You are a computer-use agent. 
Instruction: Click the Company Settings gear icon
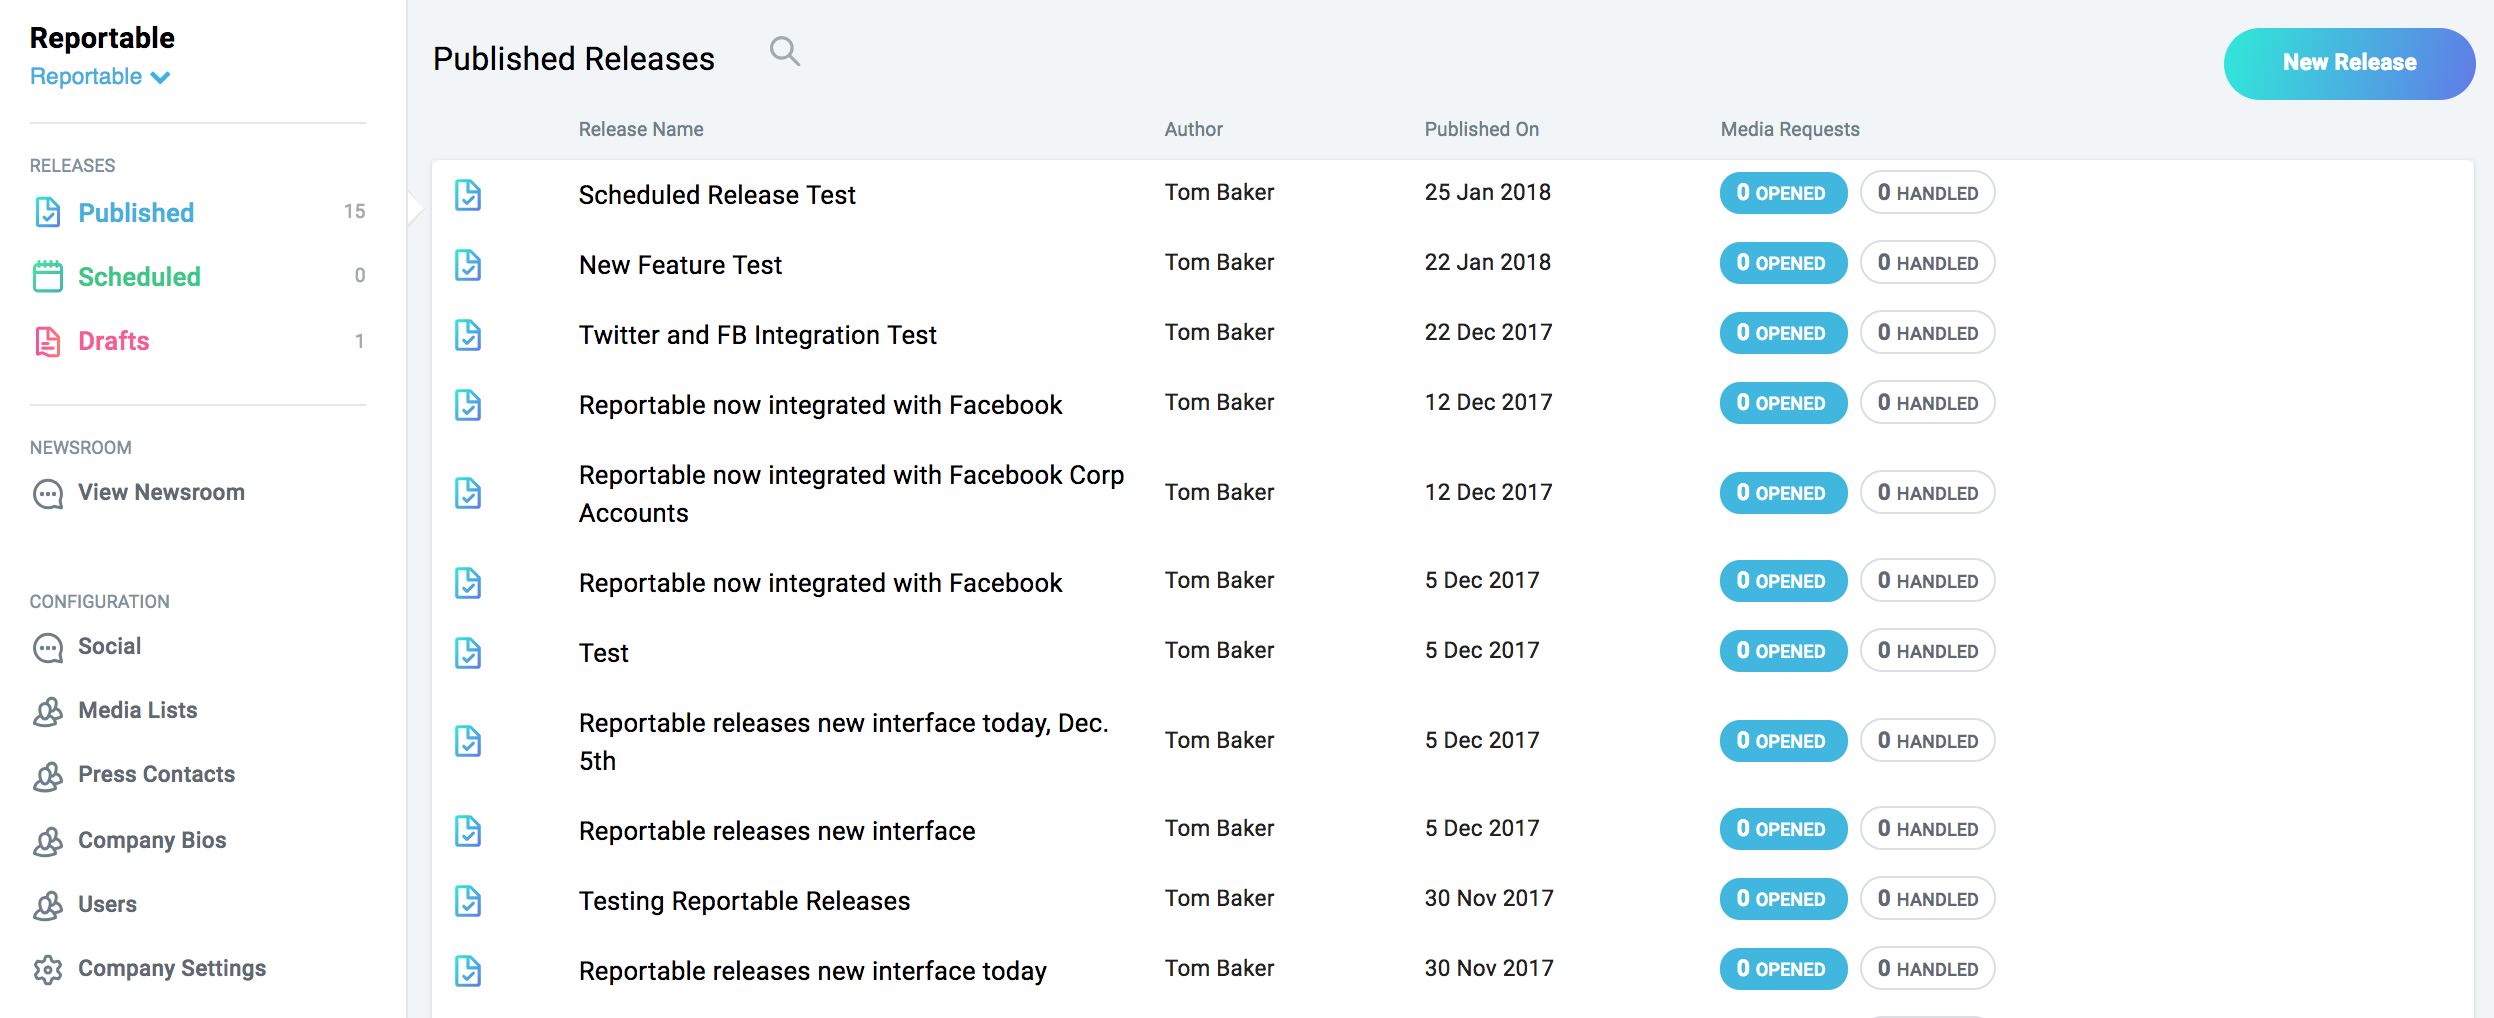coord(47,969)
